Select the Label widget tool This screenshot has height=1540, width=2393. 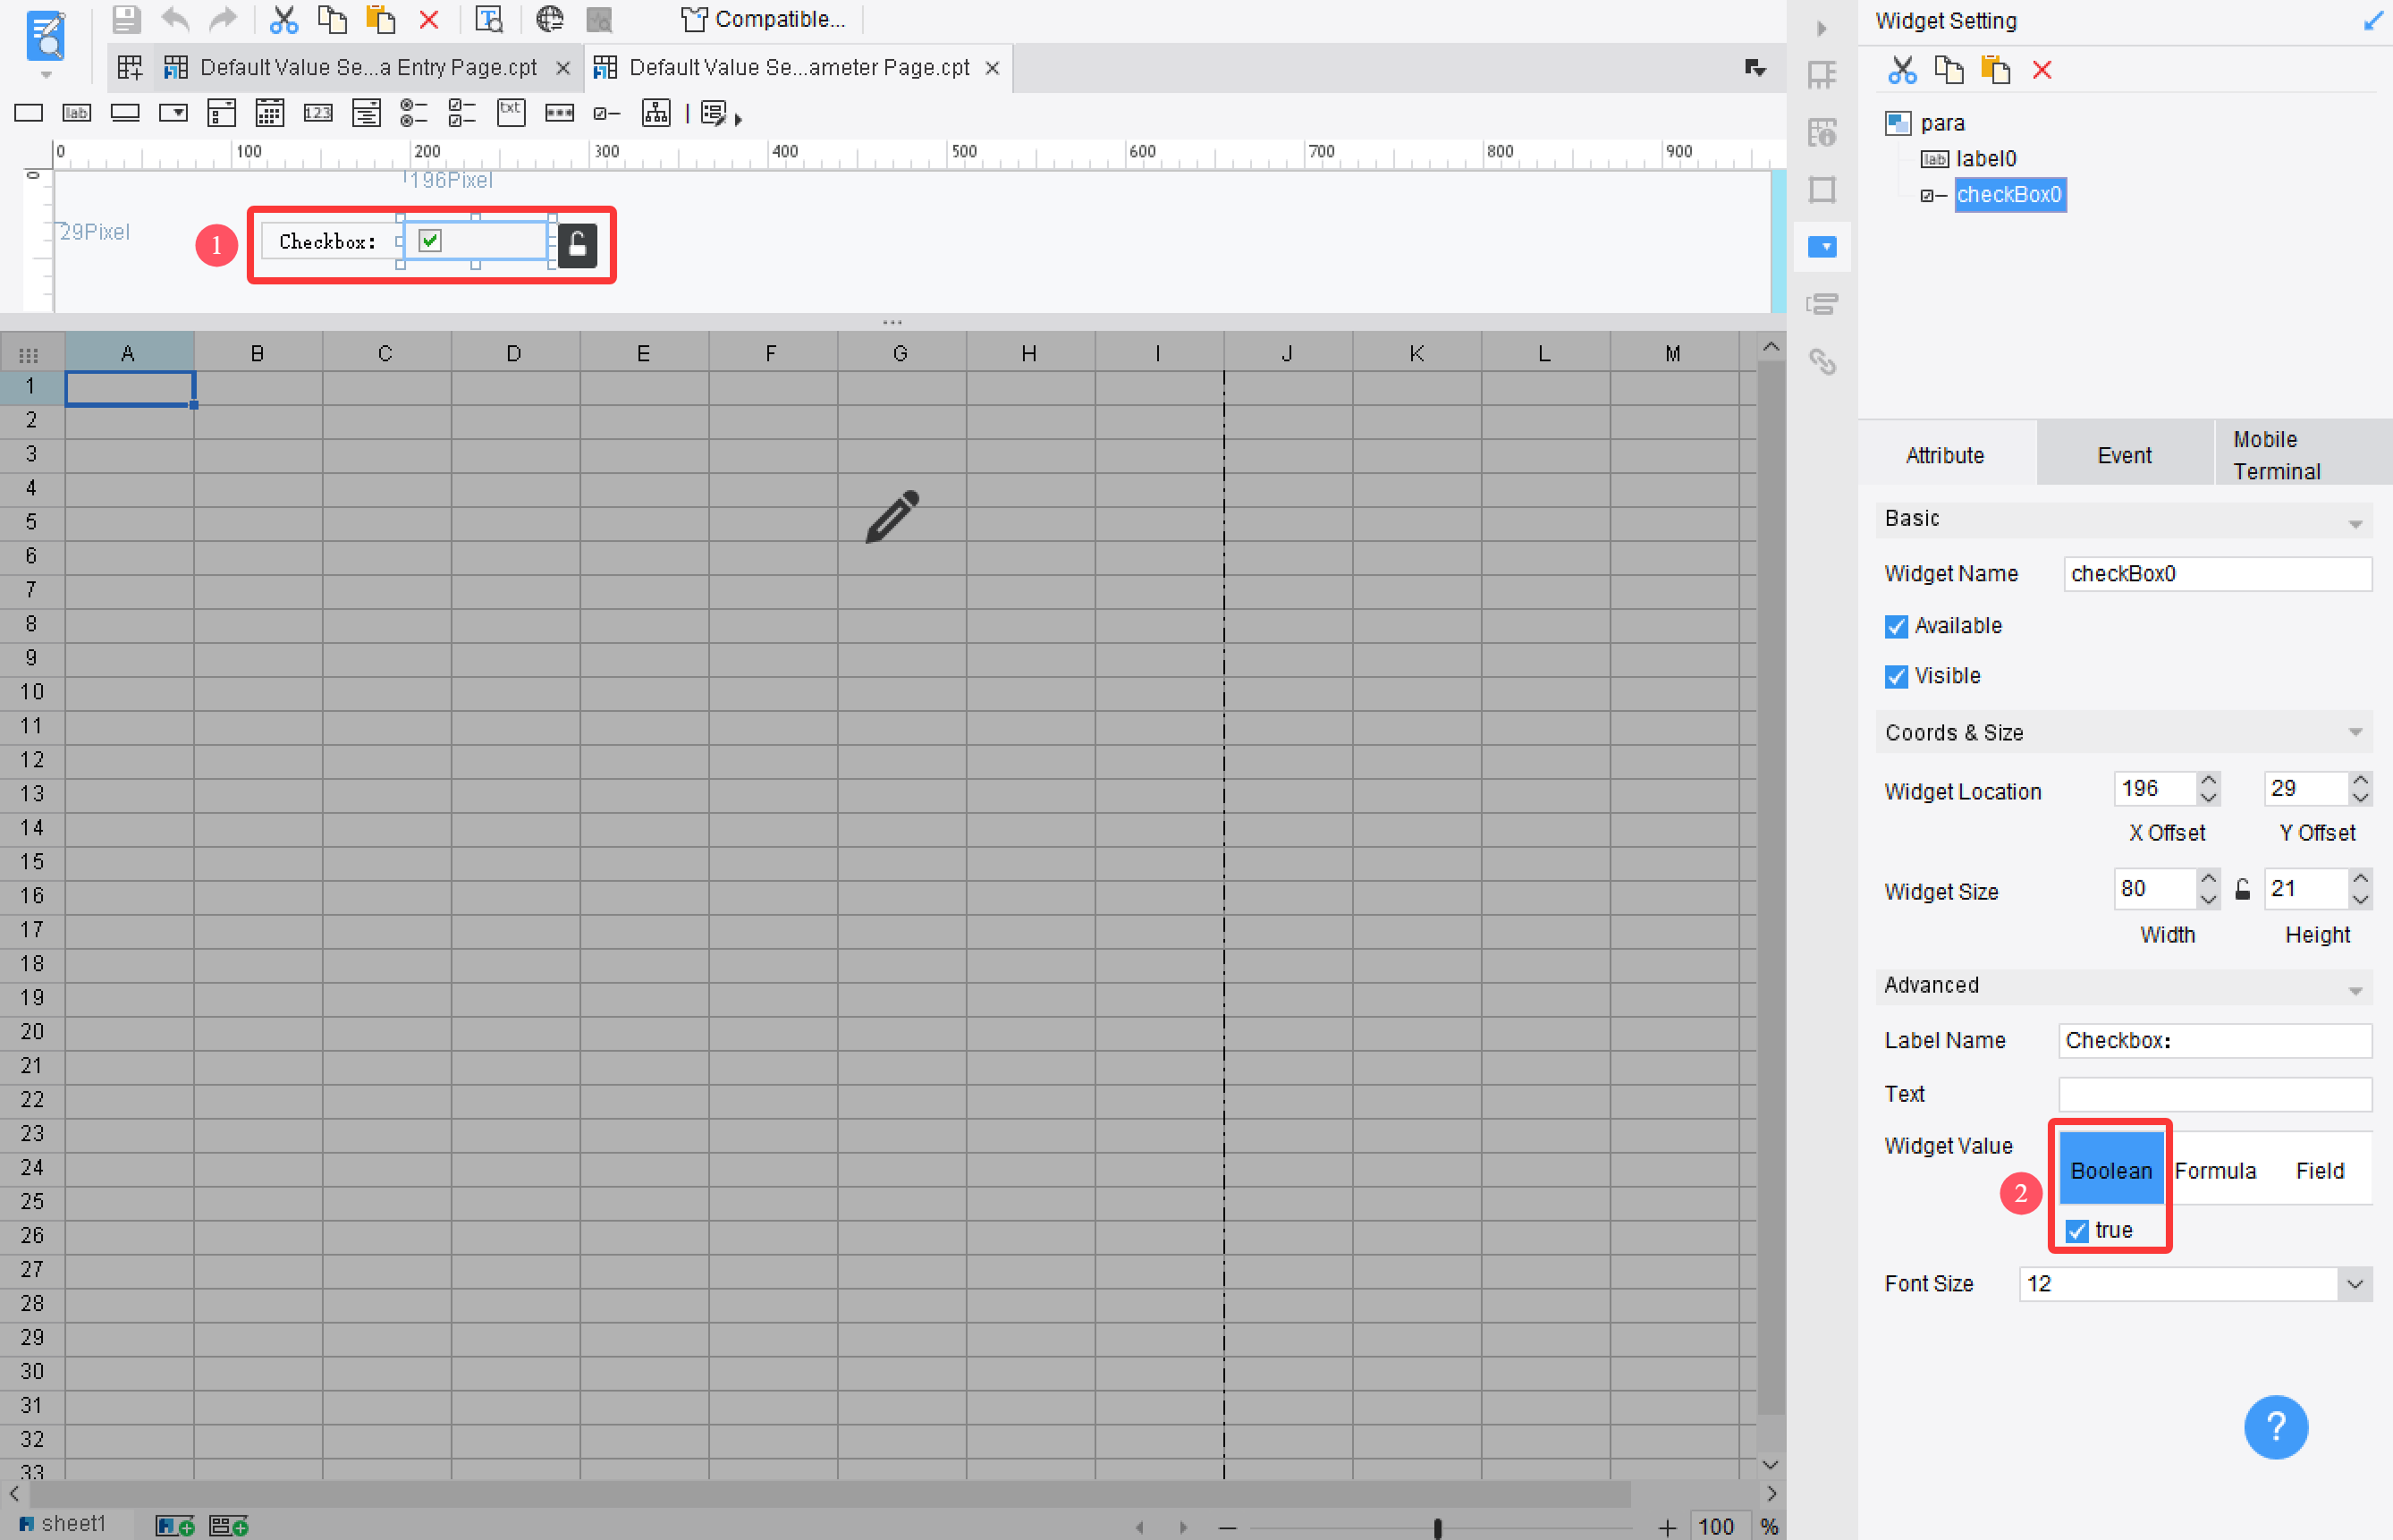[x=75, y=113]
